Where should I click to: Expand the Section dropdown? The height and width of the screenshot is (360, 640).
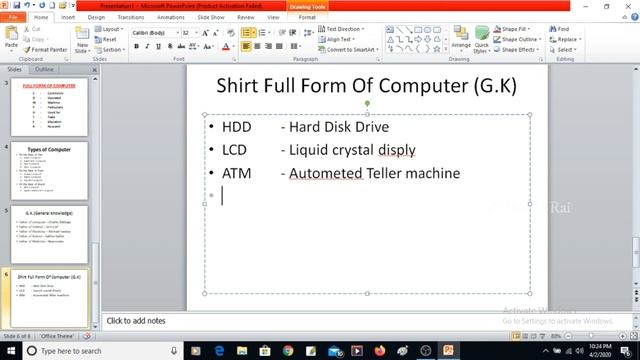[110, 49]
